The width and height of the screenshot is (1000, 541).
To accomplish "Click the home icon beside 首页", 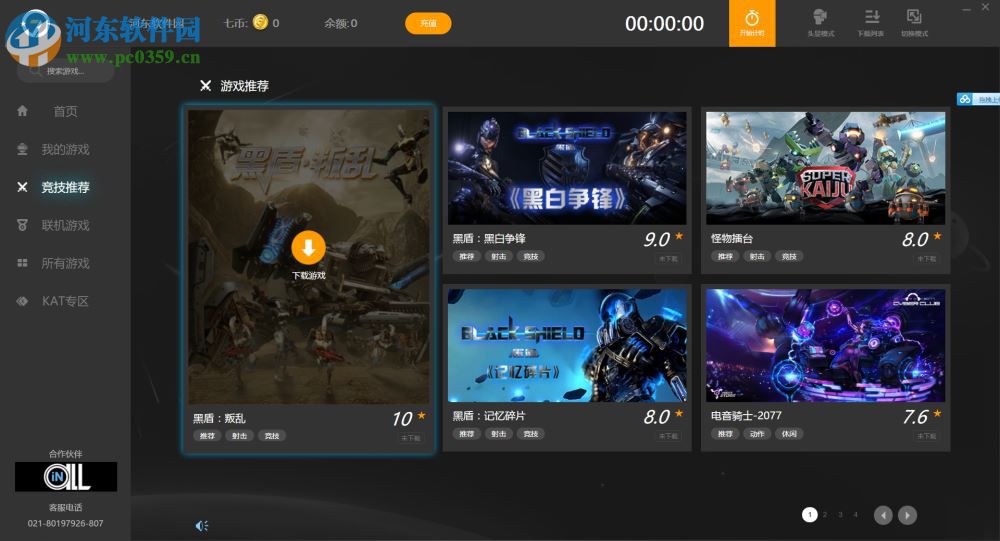I will [x=22, y=111].
